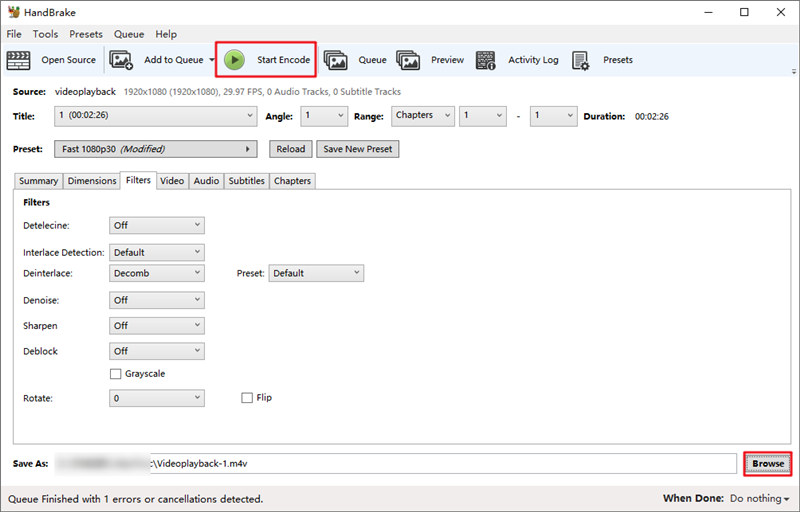Open the Fast 1080p30 preset selector
The height and width of the screenshot is (512, 800).
(156, 149)
